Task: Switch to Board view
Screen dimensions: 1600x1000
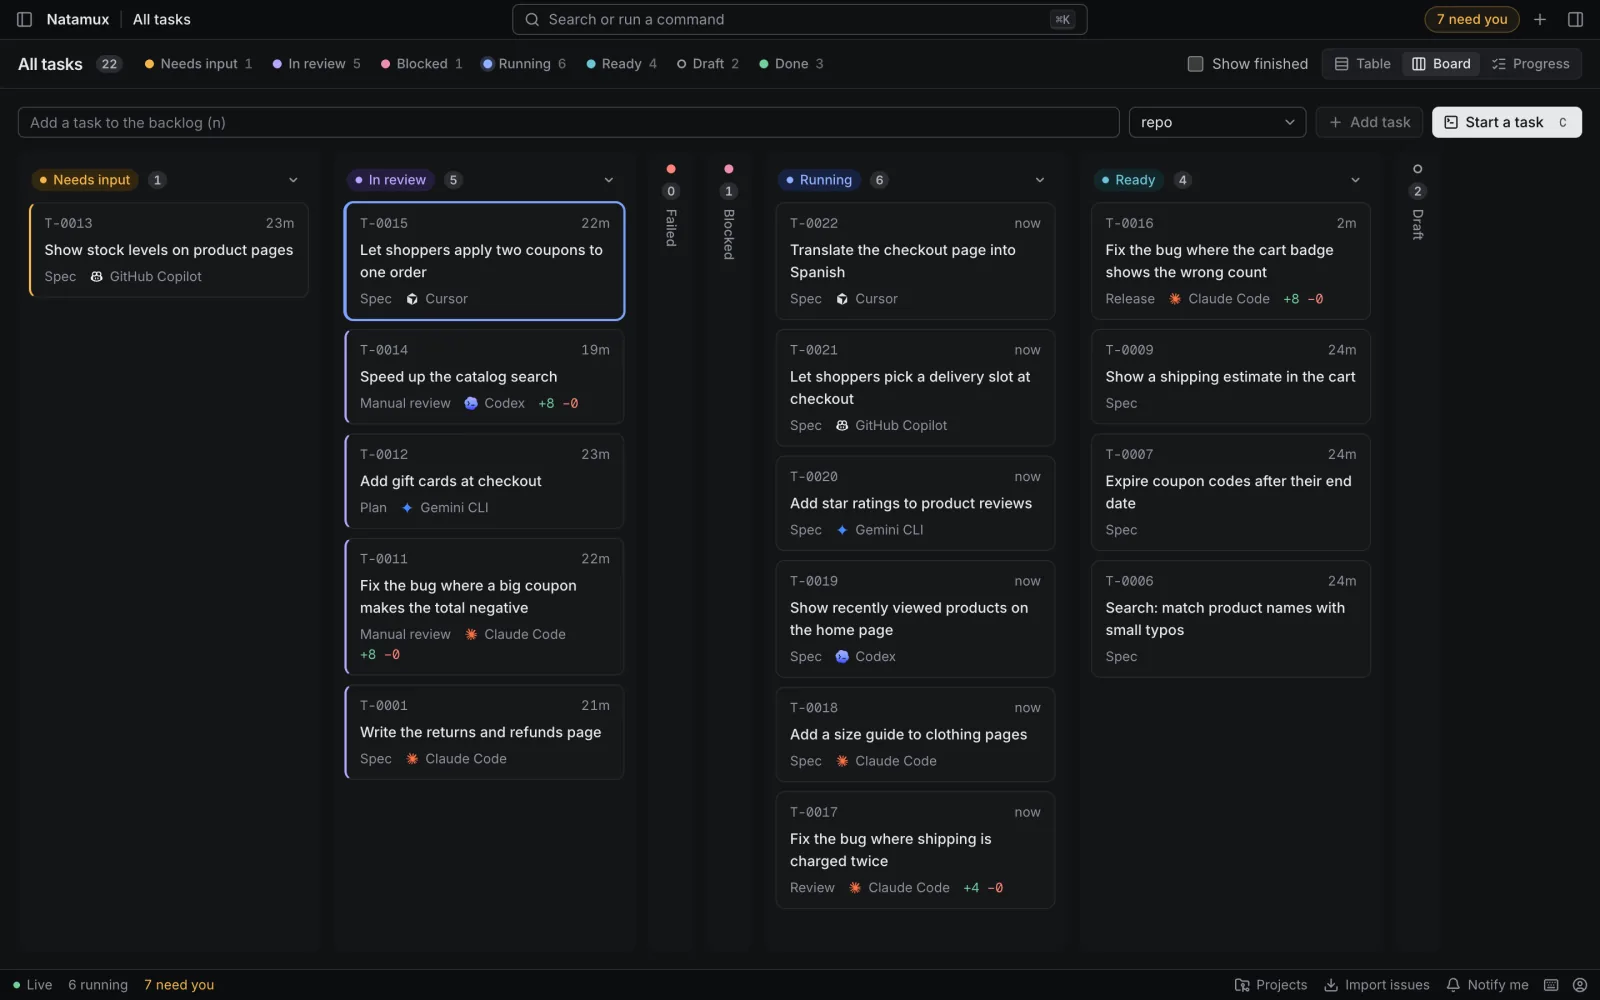Action: tap(1441, 64)
